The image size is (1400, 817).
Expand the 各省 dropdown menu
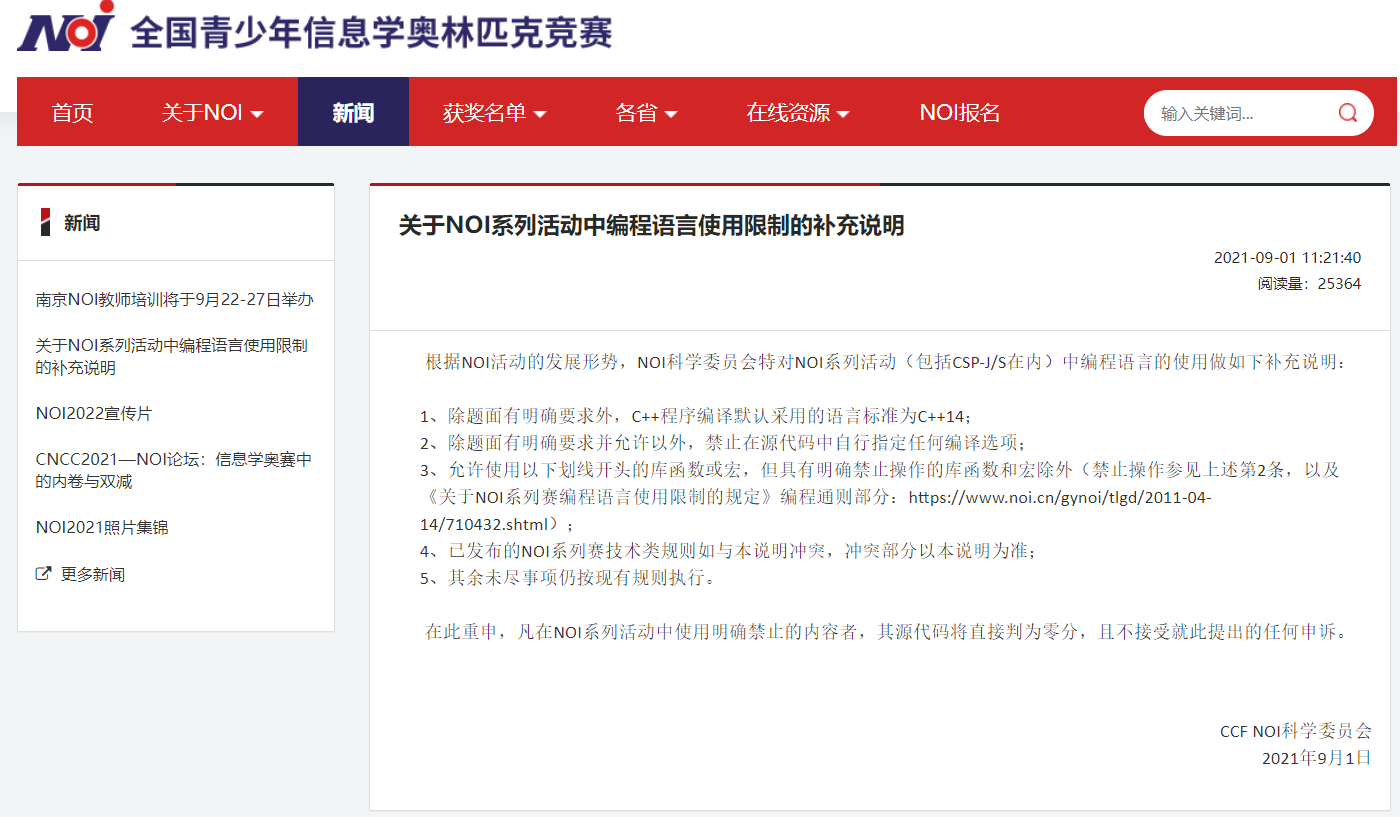646,112
